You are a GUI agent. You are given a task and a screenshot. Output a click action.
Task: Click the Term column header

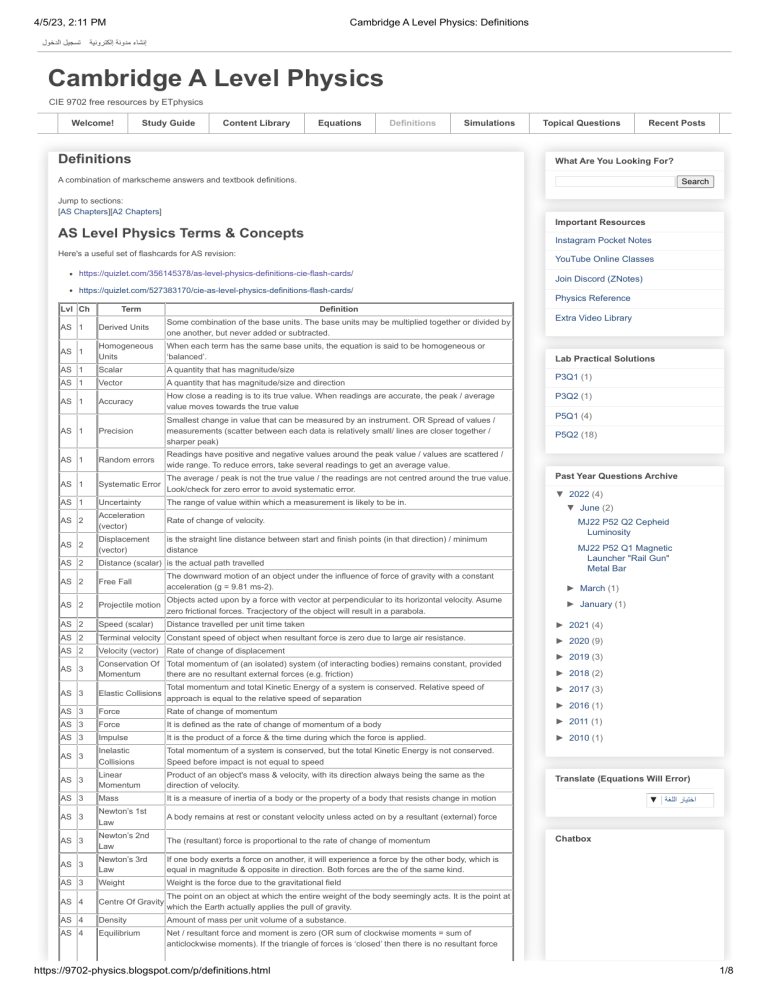(x=131, y=309)
